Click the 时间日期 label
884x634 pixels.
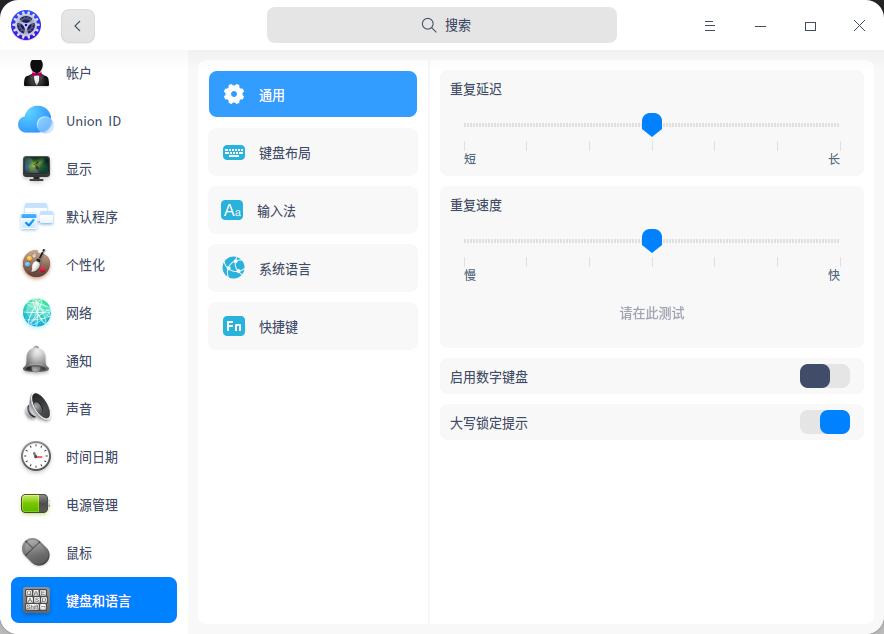coord(92,457)
